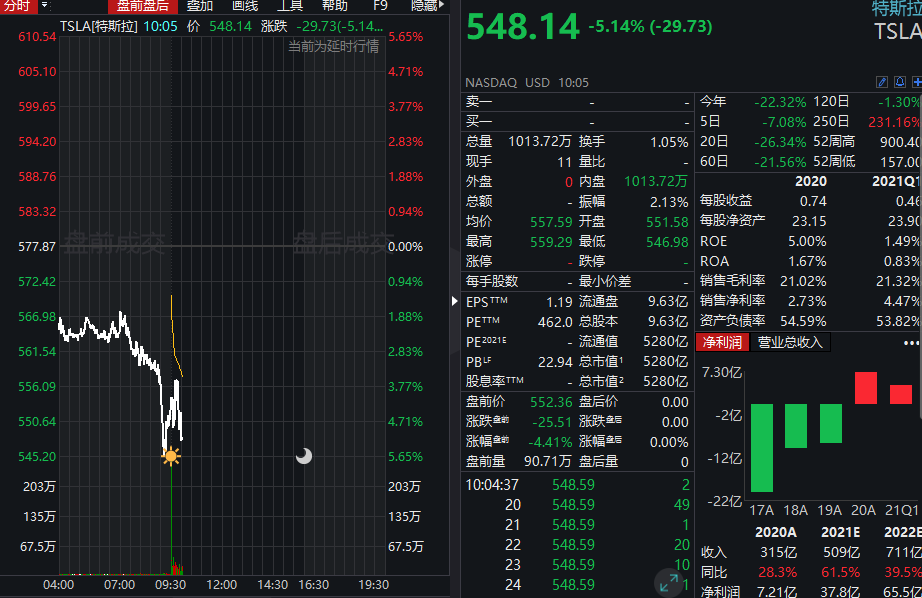Set a price alert with bell icon

click(x=900, y=82)
